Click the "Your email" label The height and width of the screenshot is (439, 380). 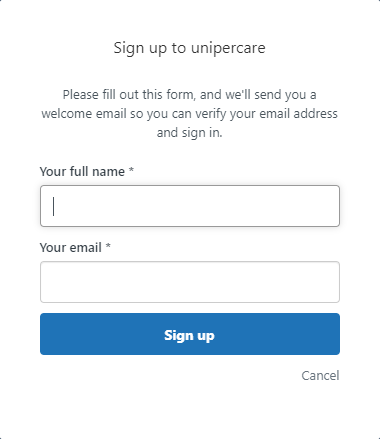click(x=71, y=248)
